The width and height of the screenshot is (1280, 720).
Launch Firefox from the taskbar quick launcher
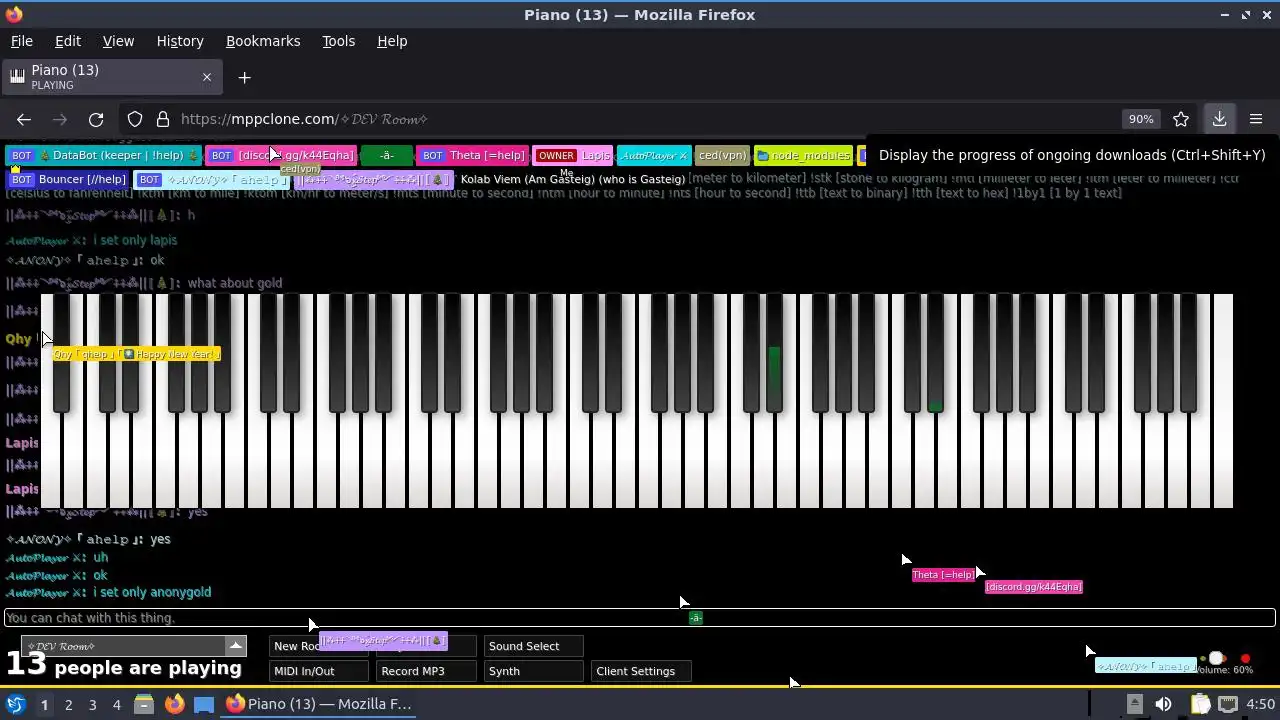click(x=174, y=704)
